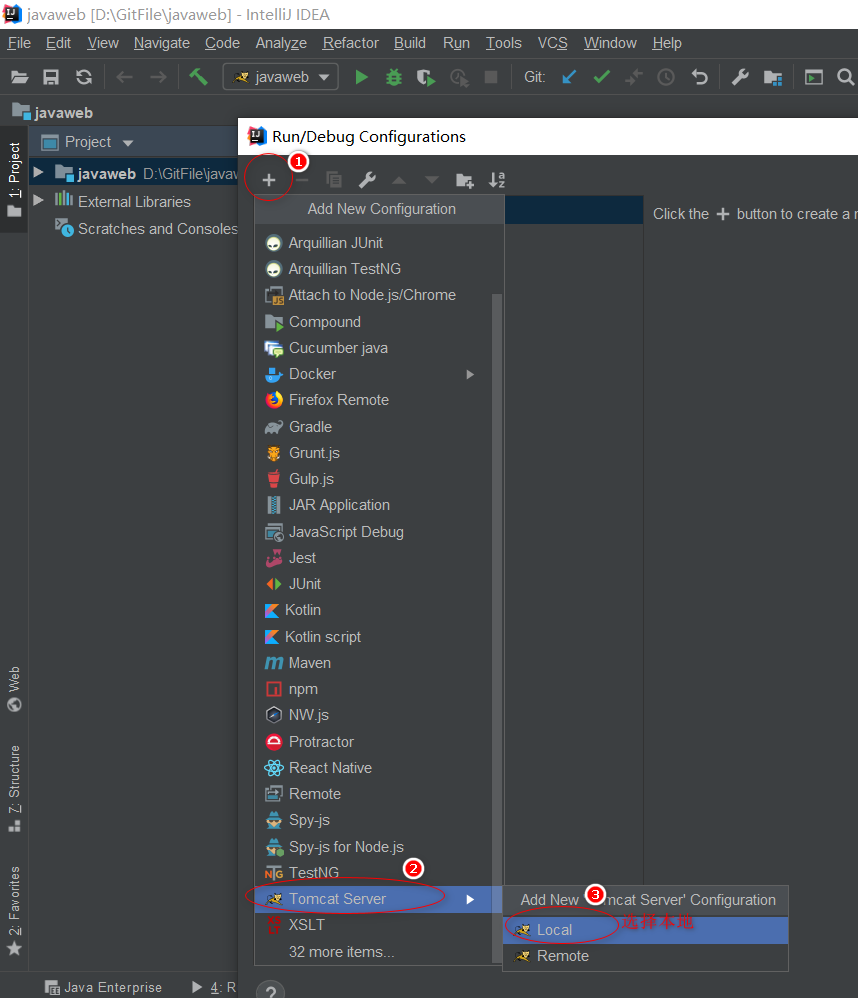Run javaweb with the green play icon
858x998 pixels.
tap(362, 78)
